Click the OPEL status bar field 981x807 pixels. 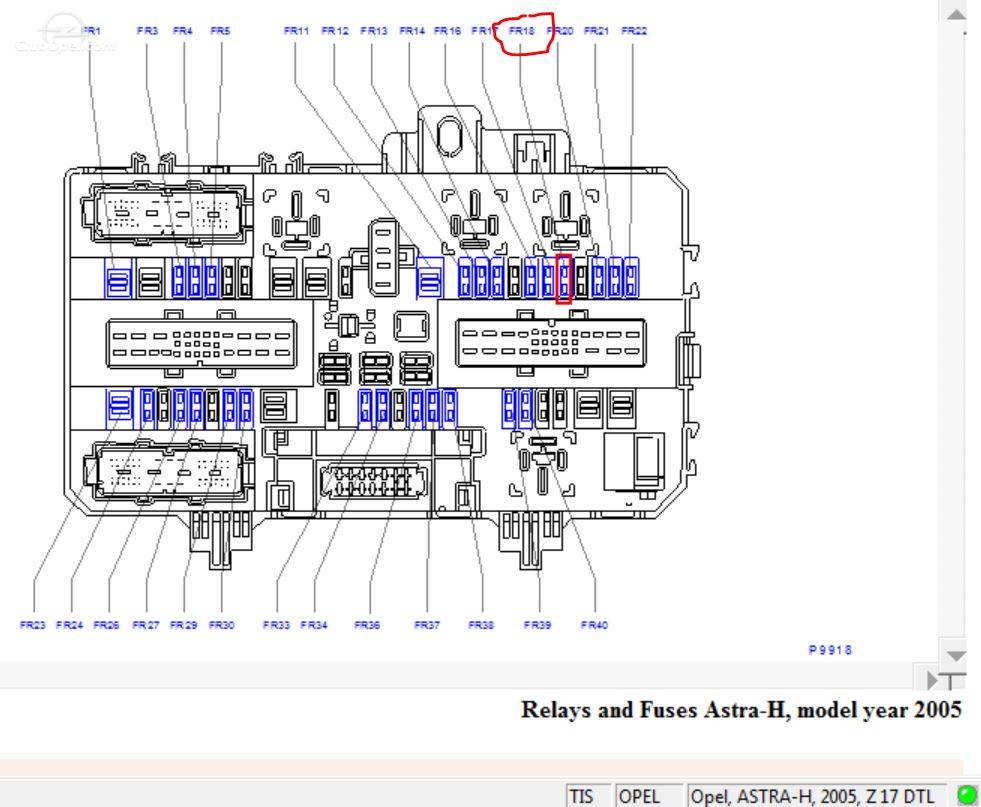click(x=649, y=796)
